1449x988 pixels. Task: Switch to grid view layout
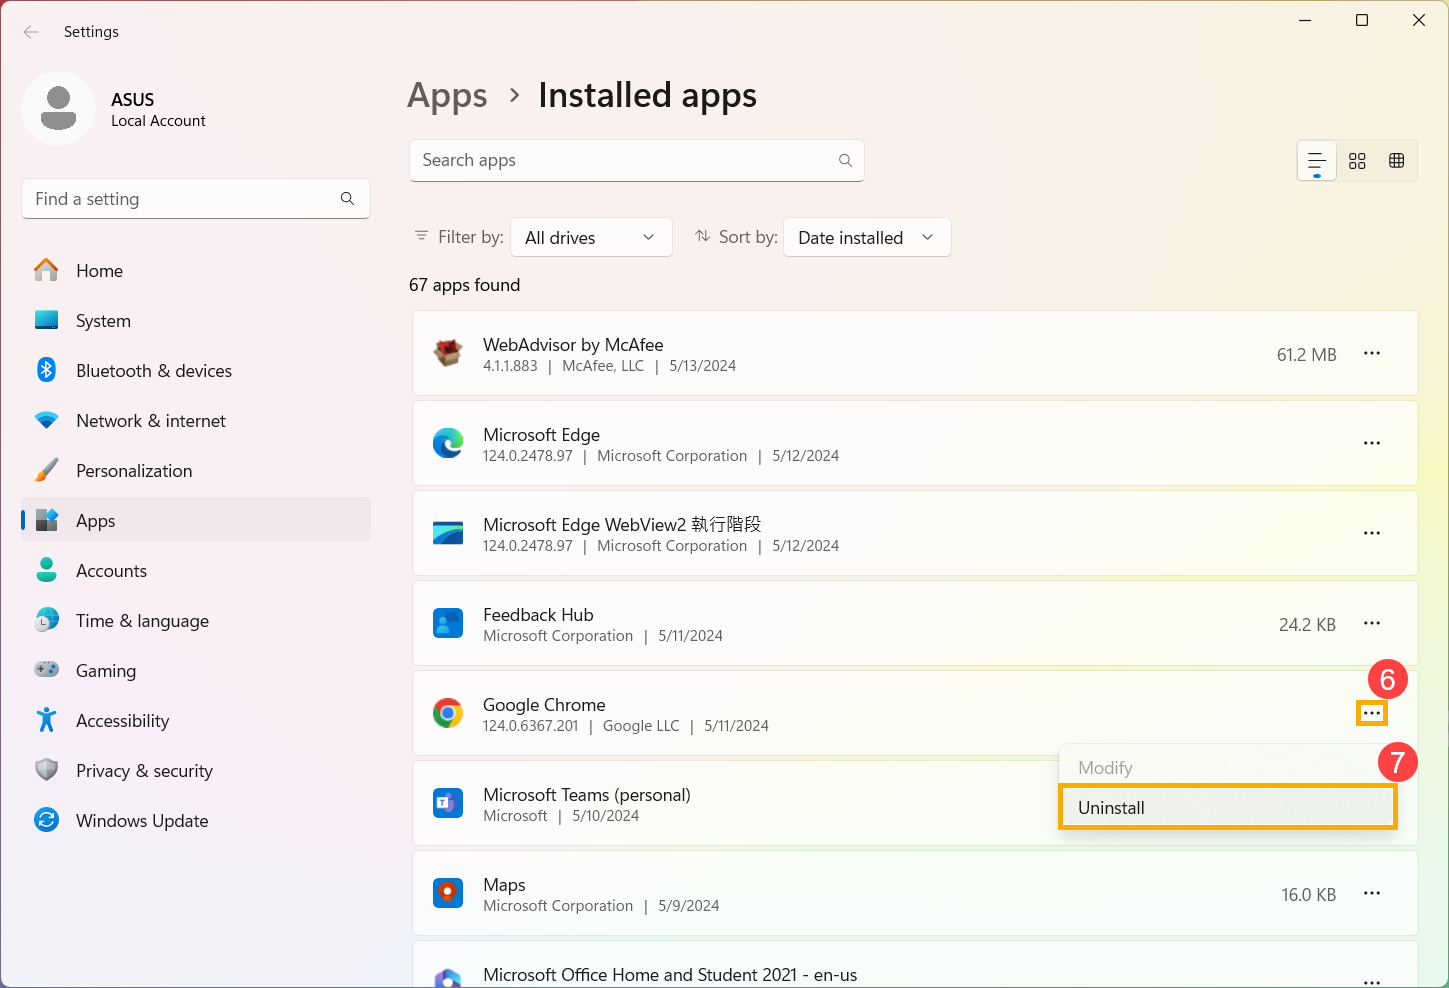pos(1357,161)
